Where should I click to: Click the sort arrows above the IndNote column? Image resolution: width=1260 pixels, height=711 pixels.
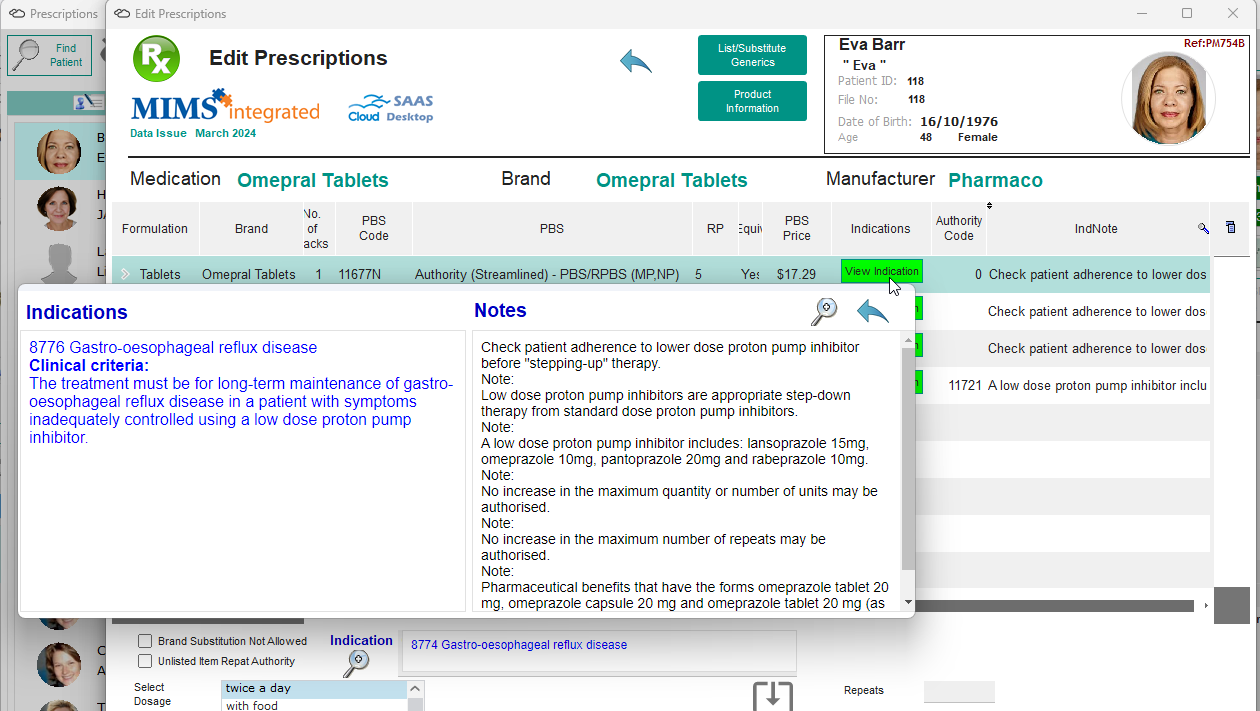989,206
